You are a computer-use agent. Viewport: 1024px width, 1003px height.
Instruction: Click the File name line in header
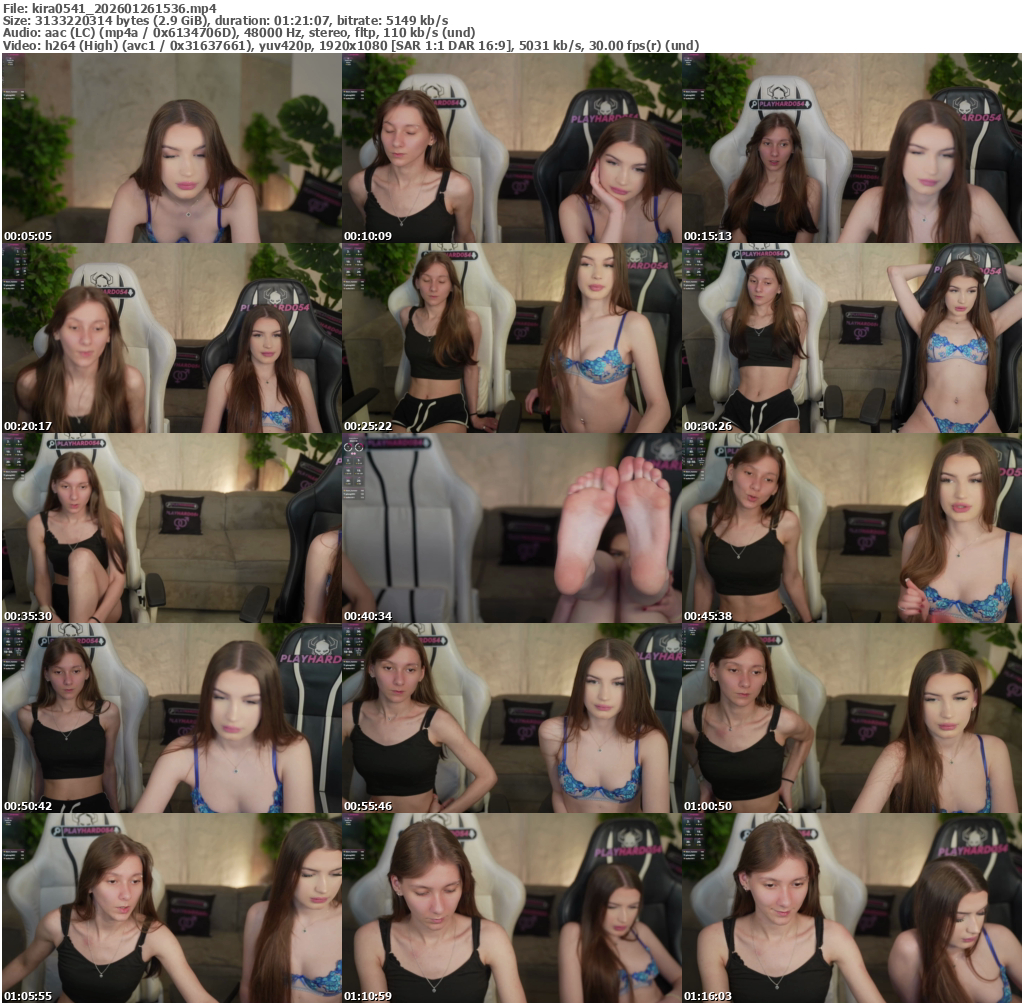tap(110, 8)
